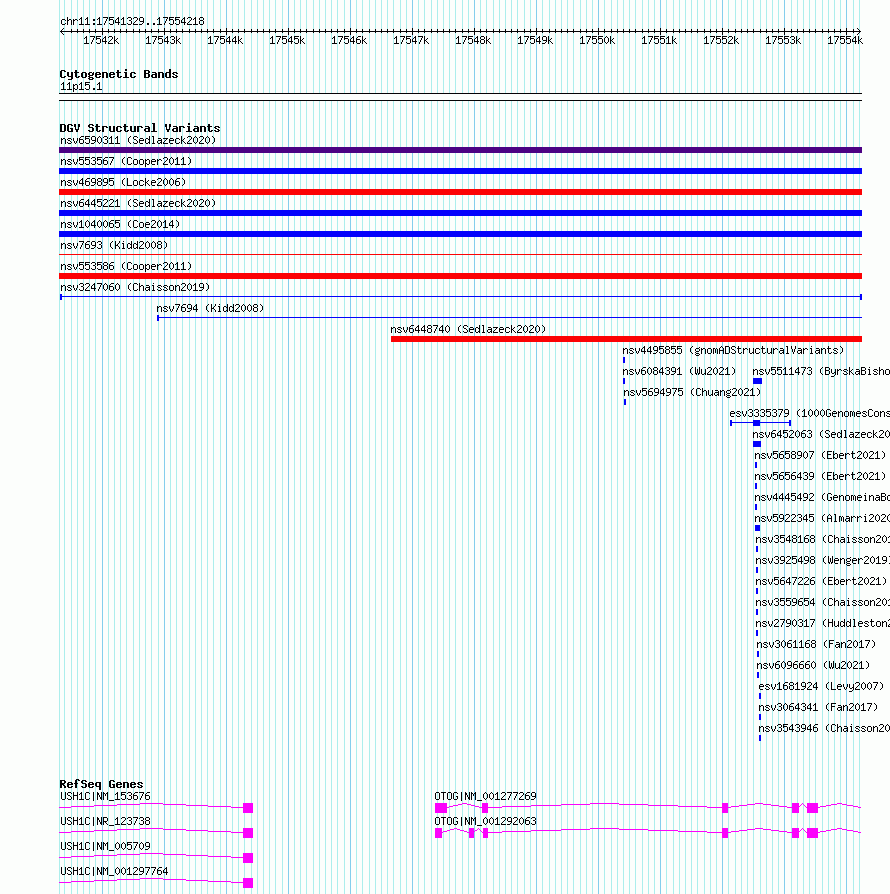890x894 pixels.
Task: Click the 17548k ruler tick label
Action: pos(473,40)
